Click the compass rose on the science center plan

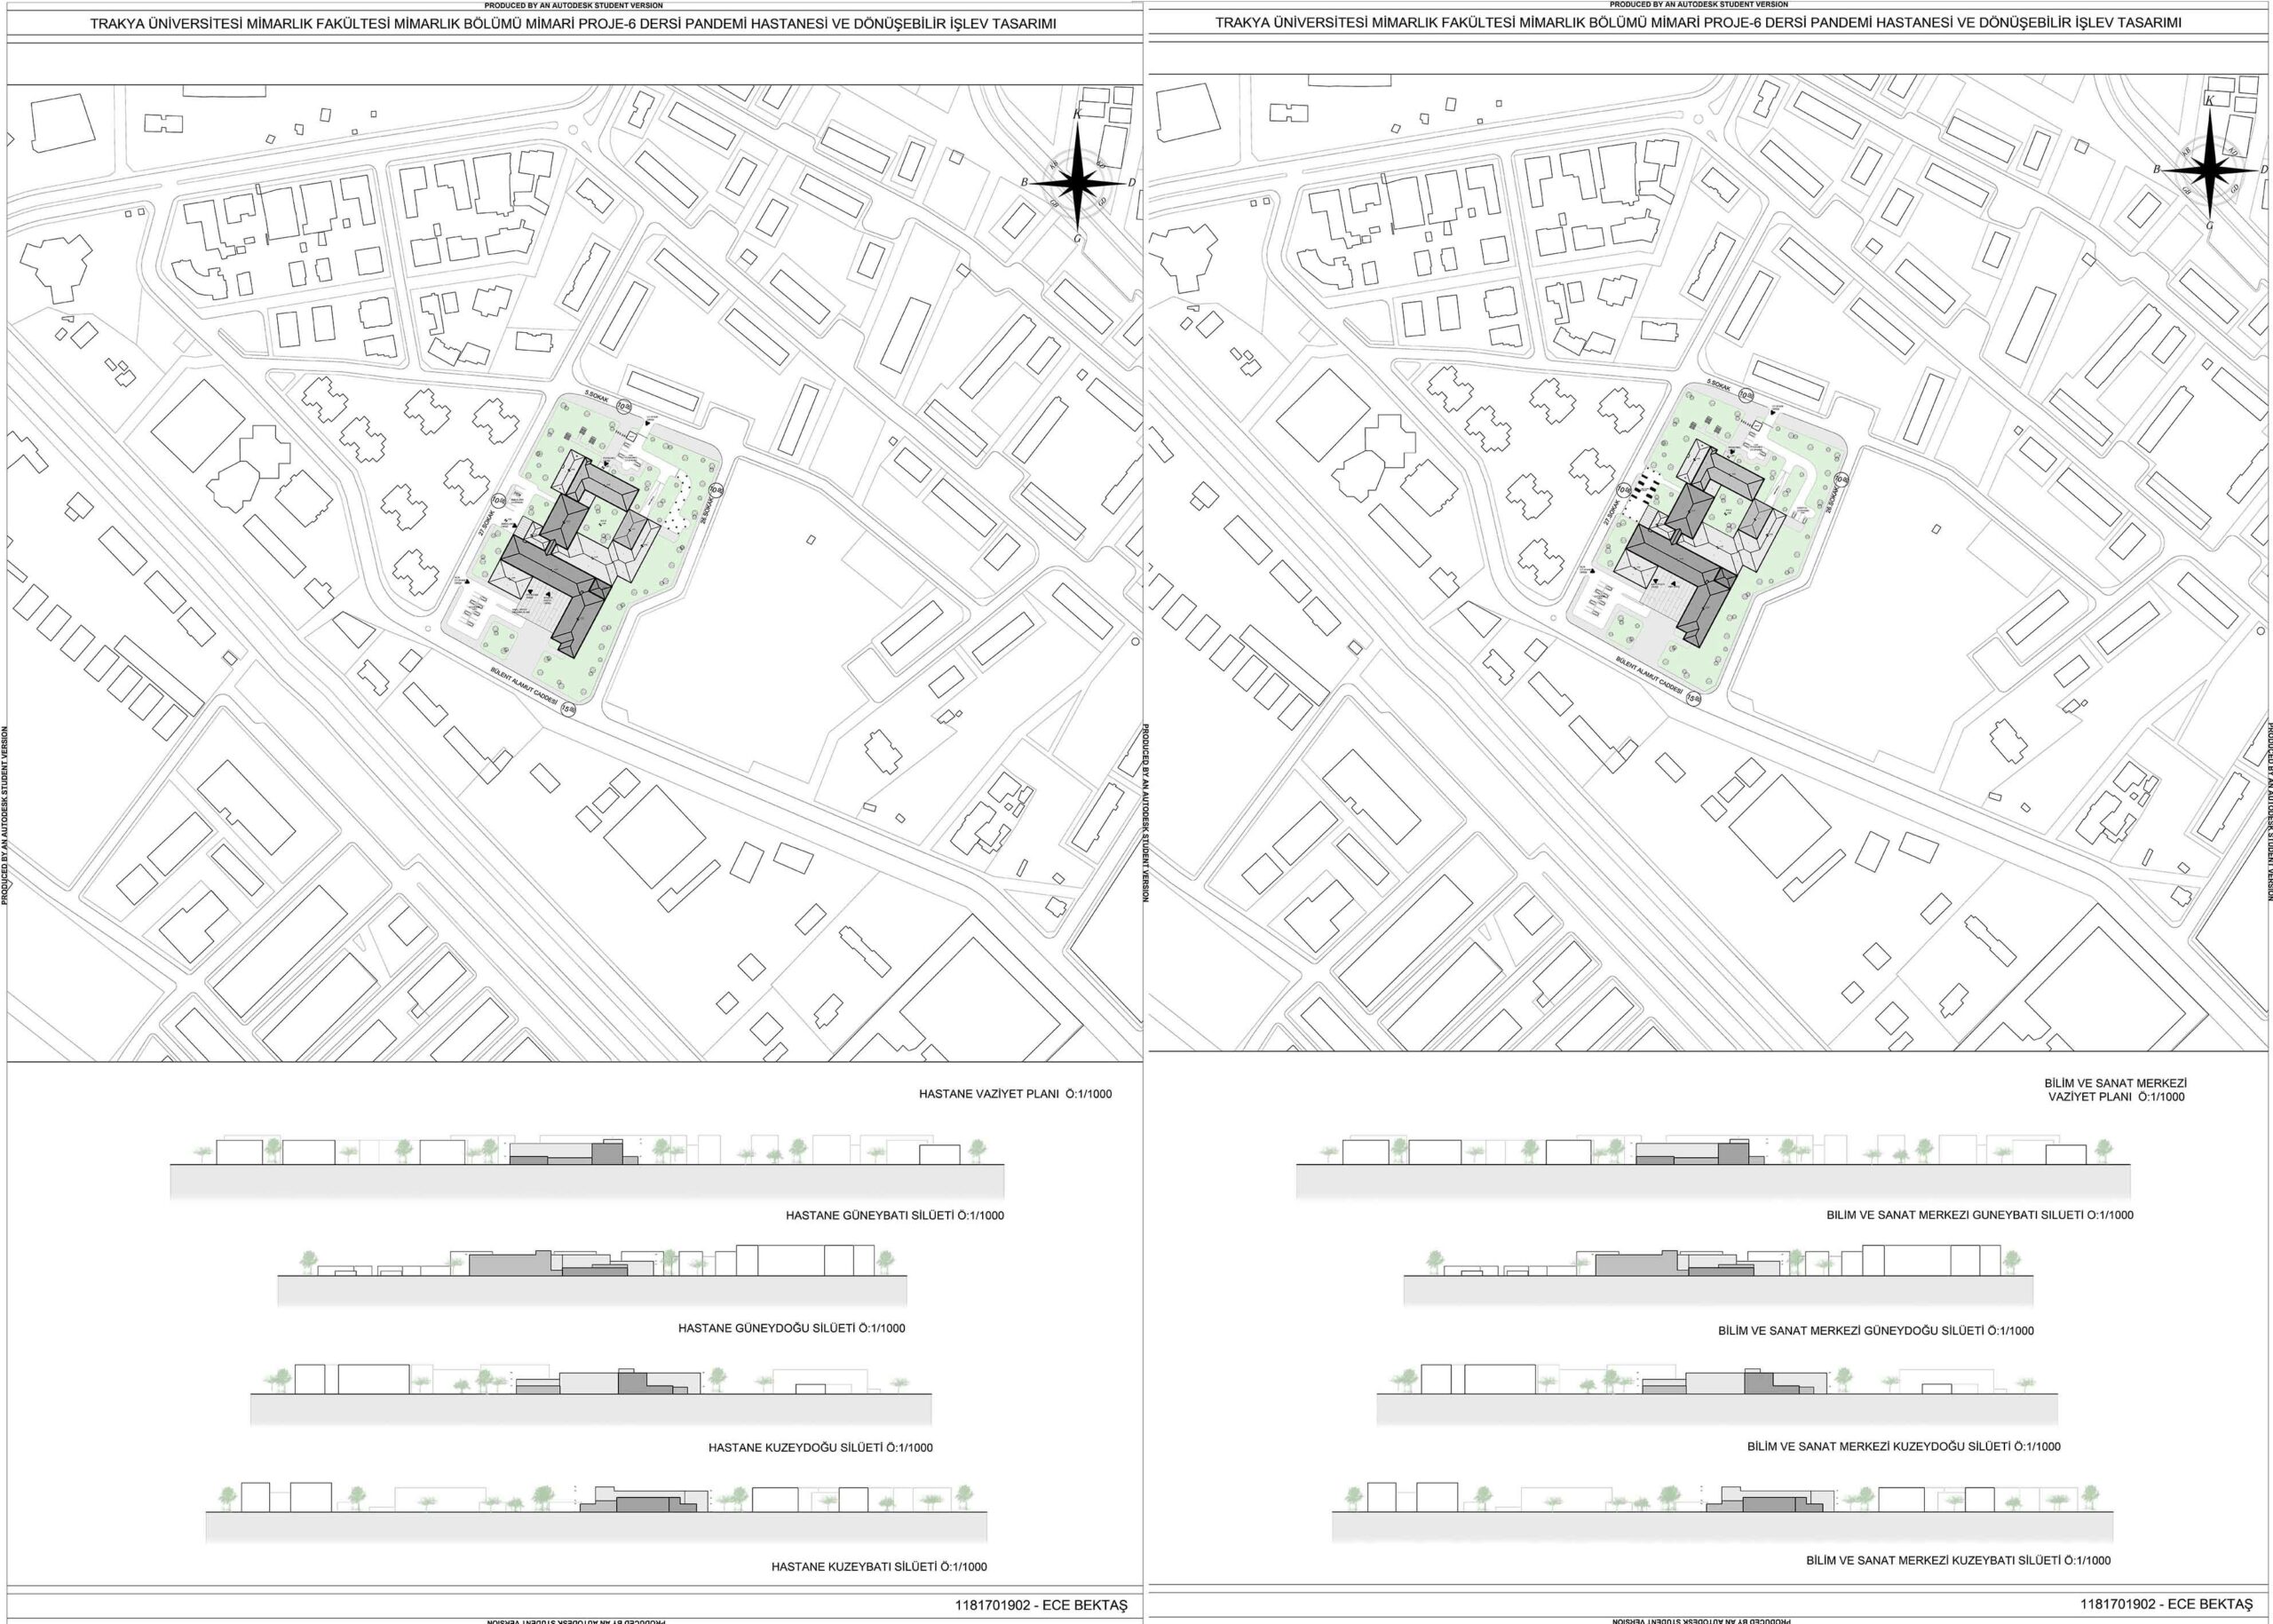pyautogui.click(x=2209, y=170)
